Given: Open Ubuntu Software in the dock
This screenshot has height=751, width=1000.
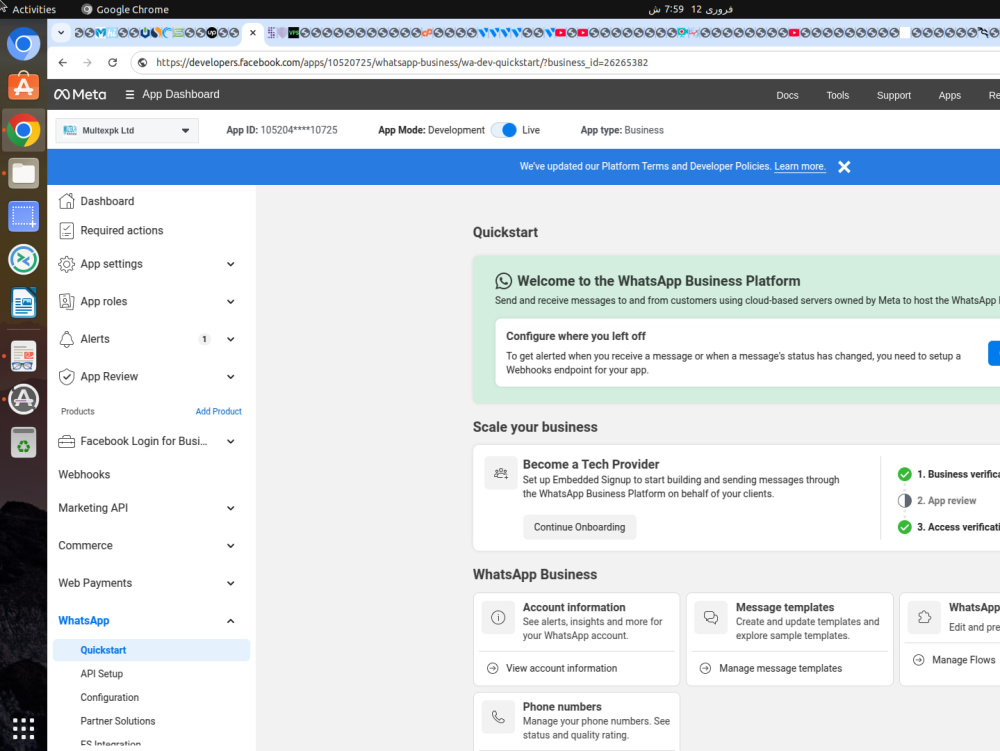Looking at the screenshot, I should pos(24,85).
